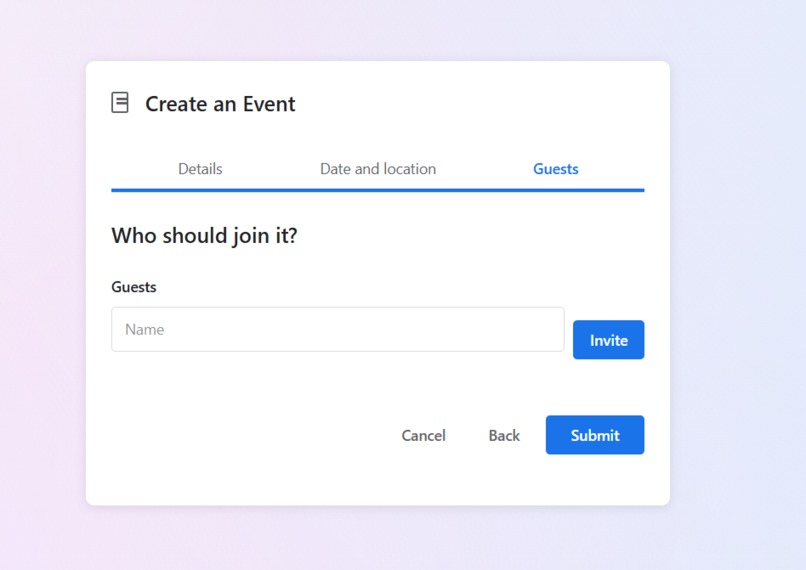Viewport: 806px width, 570px height.
Task: Click the blue progress line under Guests tab
Action: [556, 190]
